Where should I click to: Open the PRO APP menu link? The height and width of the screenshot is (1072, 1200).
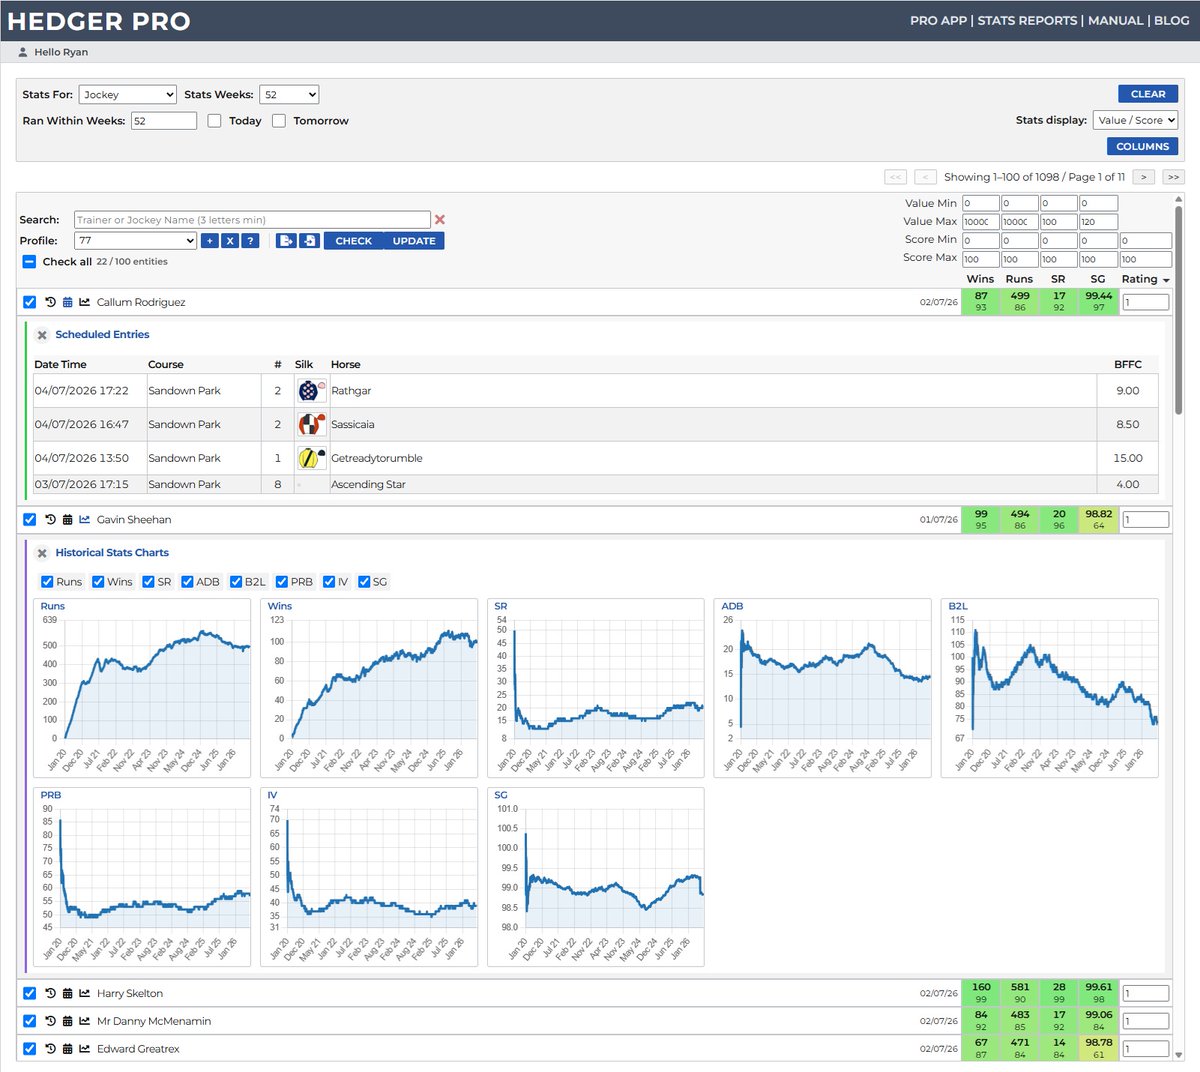point(938,20)
